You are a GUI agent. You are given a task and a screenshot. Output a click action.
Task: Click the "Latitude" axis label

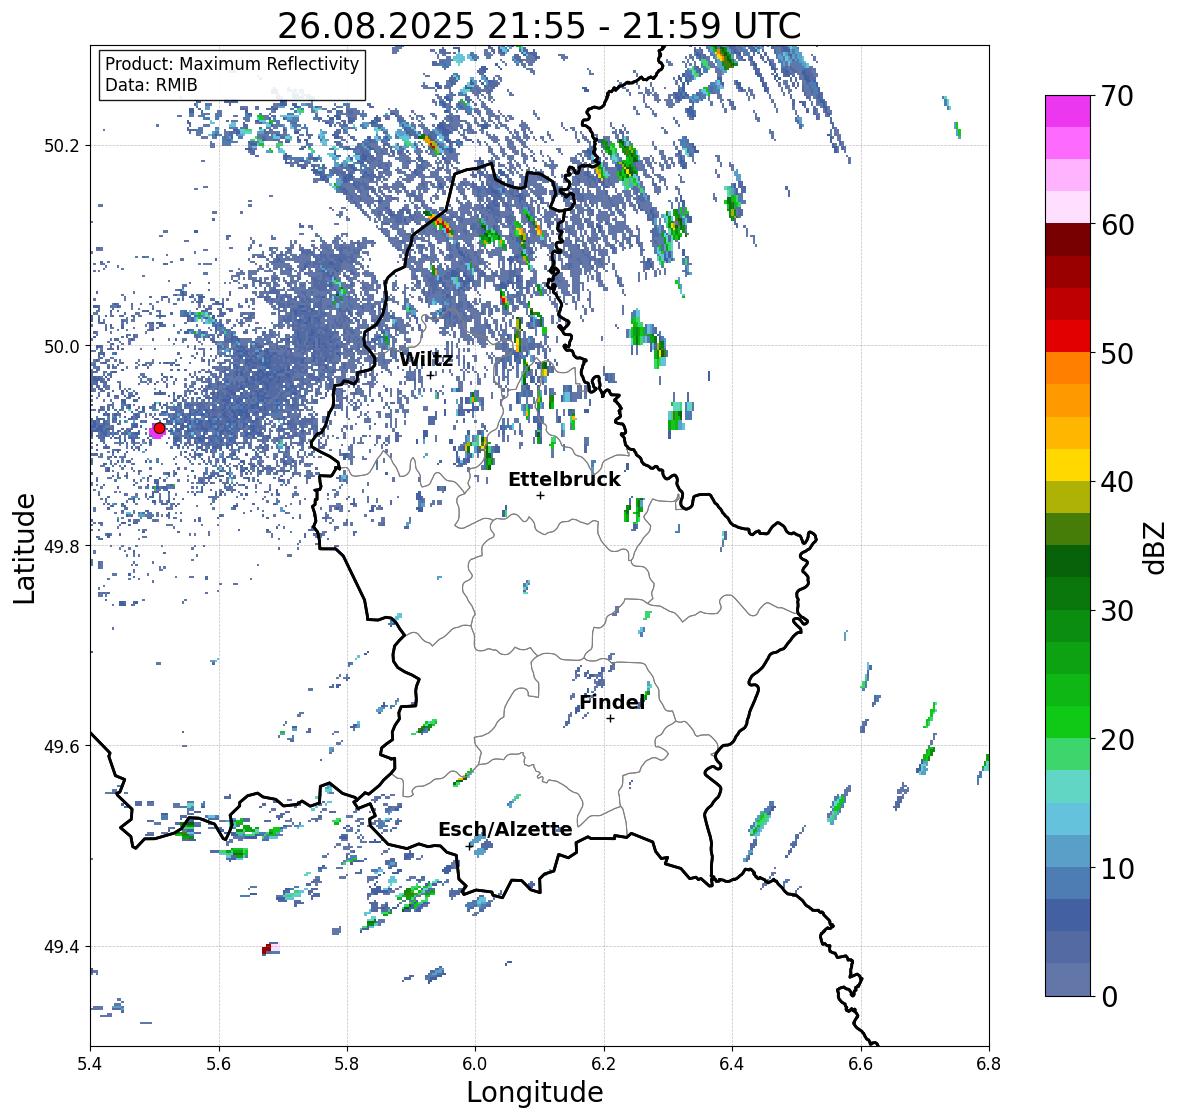pos(24,548)
